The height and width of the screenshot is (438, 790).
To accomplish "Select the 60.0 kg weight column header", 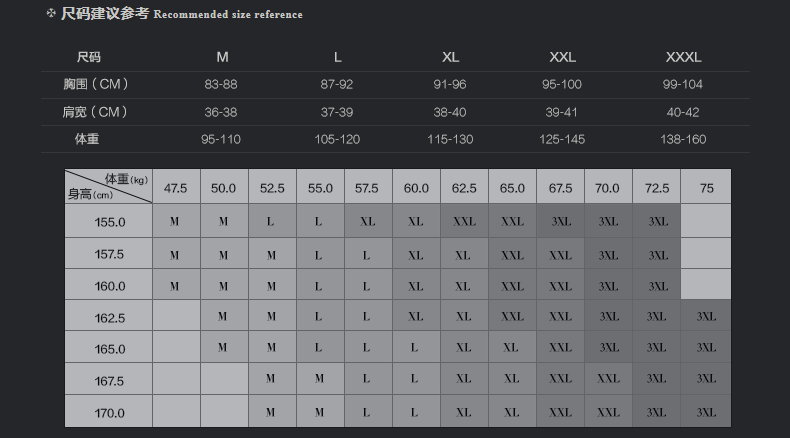I will tap(416, 187).
